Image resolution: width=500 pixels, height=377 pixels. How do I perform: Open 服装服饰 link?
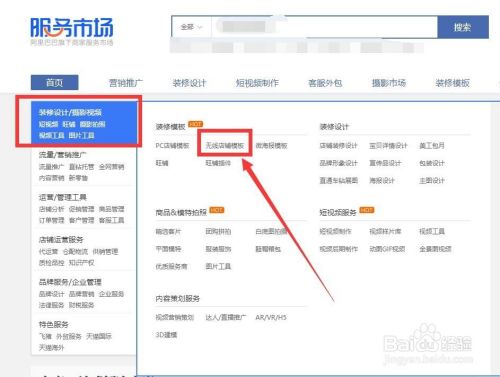click(x=218, y=249)
